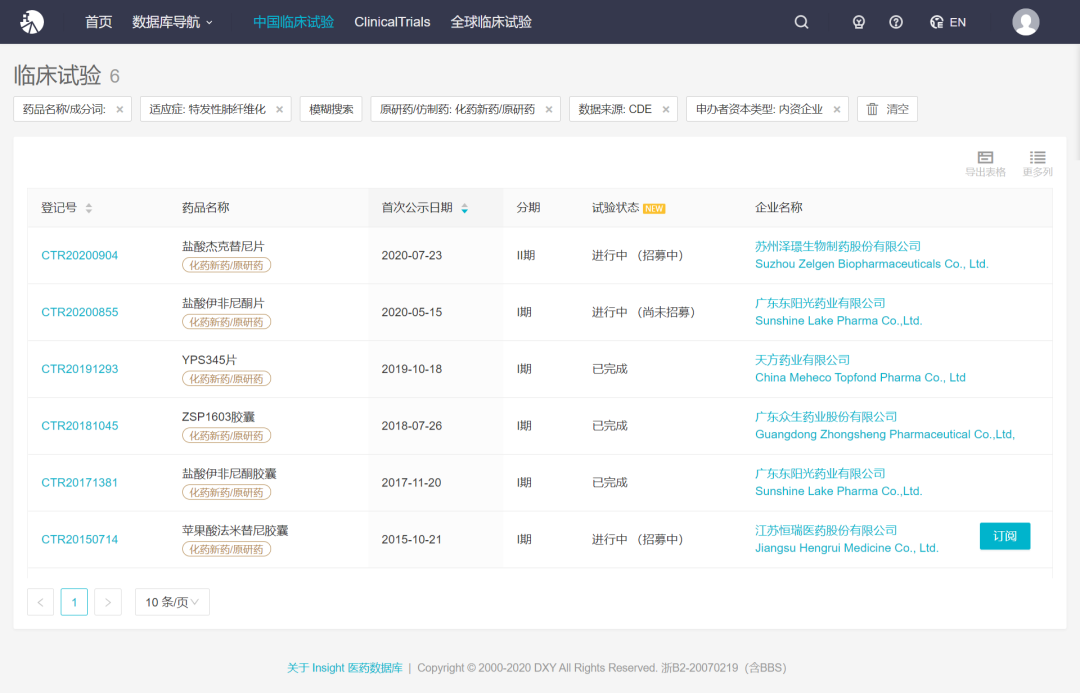Go to next page arrow

point(108,602)
